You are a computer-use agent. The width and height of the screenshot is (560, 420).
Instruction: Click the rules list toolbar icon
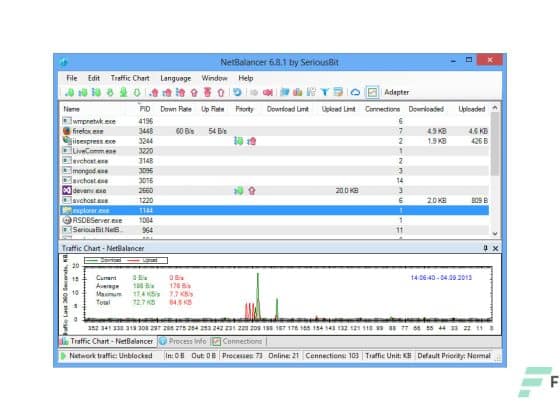(x=338, y=92)
